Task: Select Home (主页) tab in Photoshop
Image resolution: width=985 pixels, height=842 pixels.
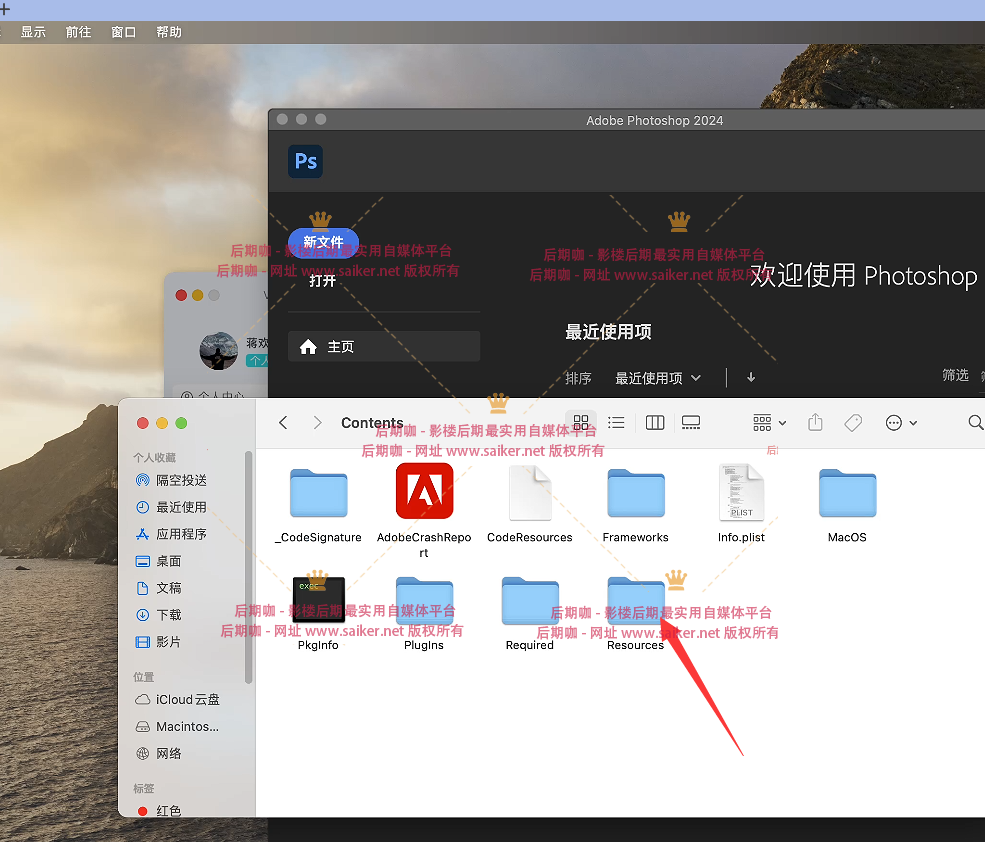Action: pyautogui.click(x=384, y=346)
